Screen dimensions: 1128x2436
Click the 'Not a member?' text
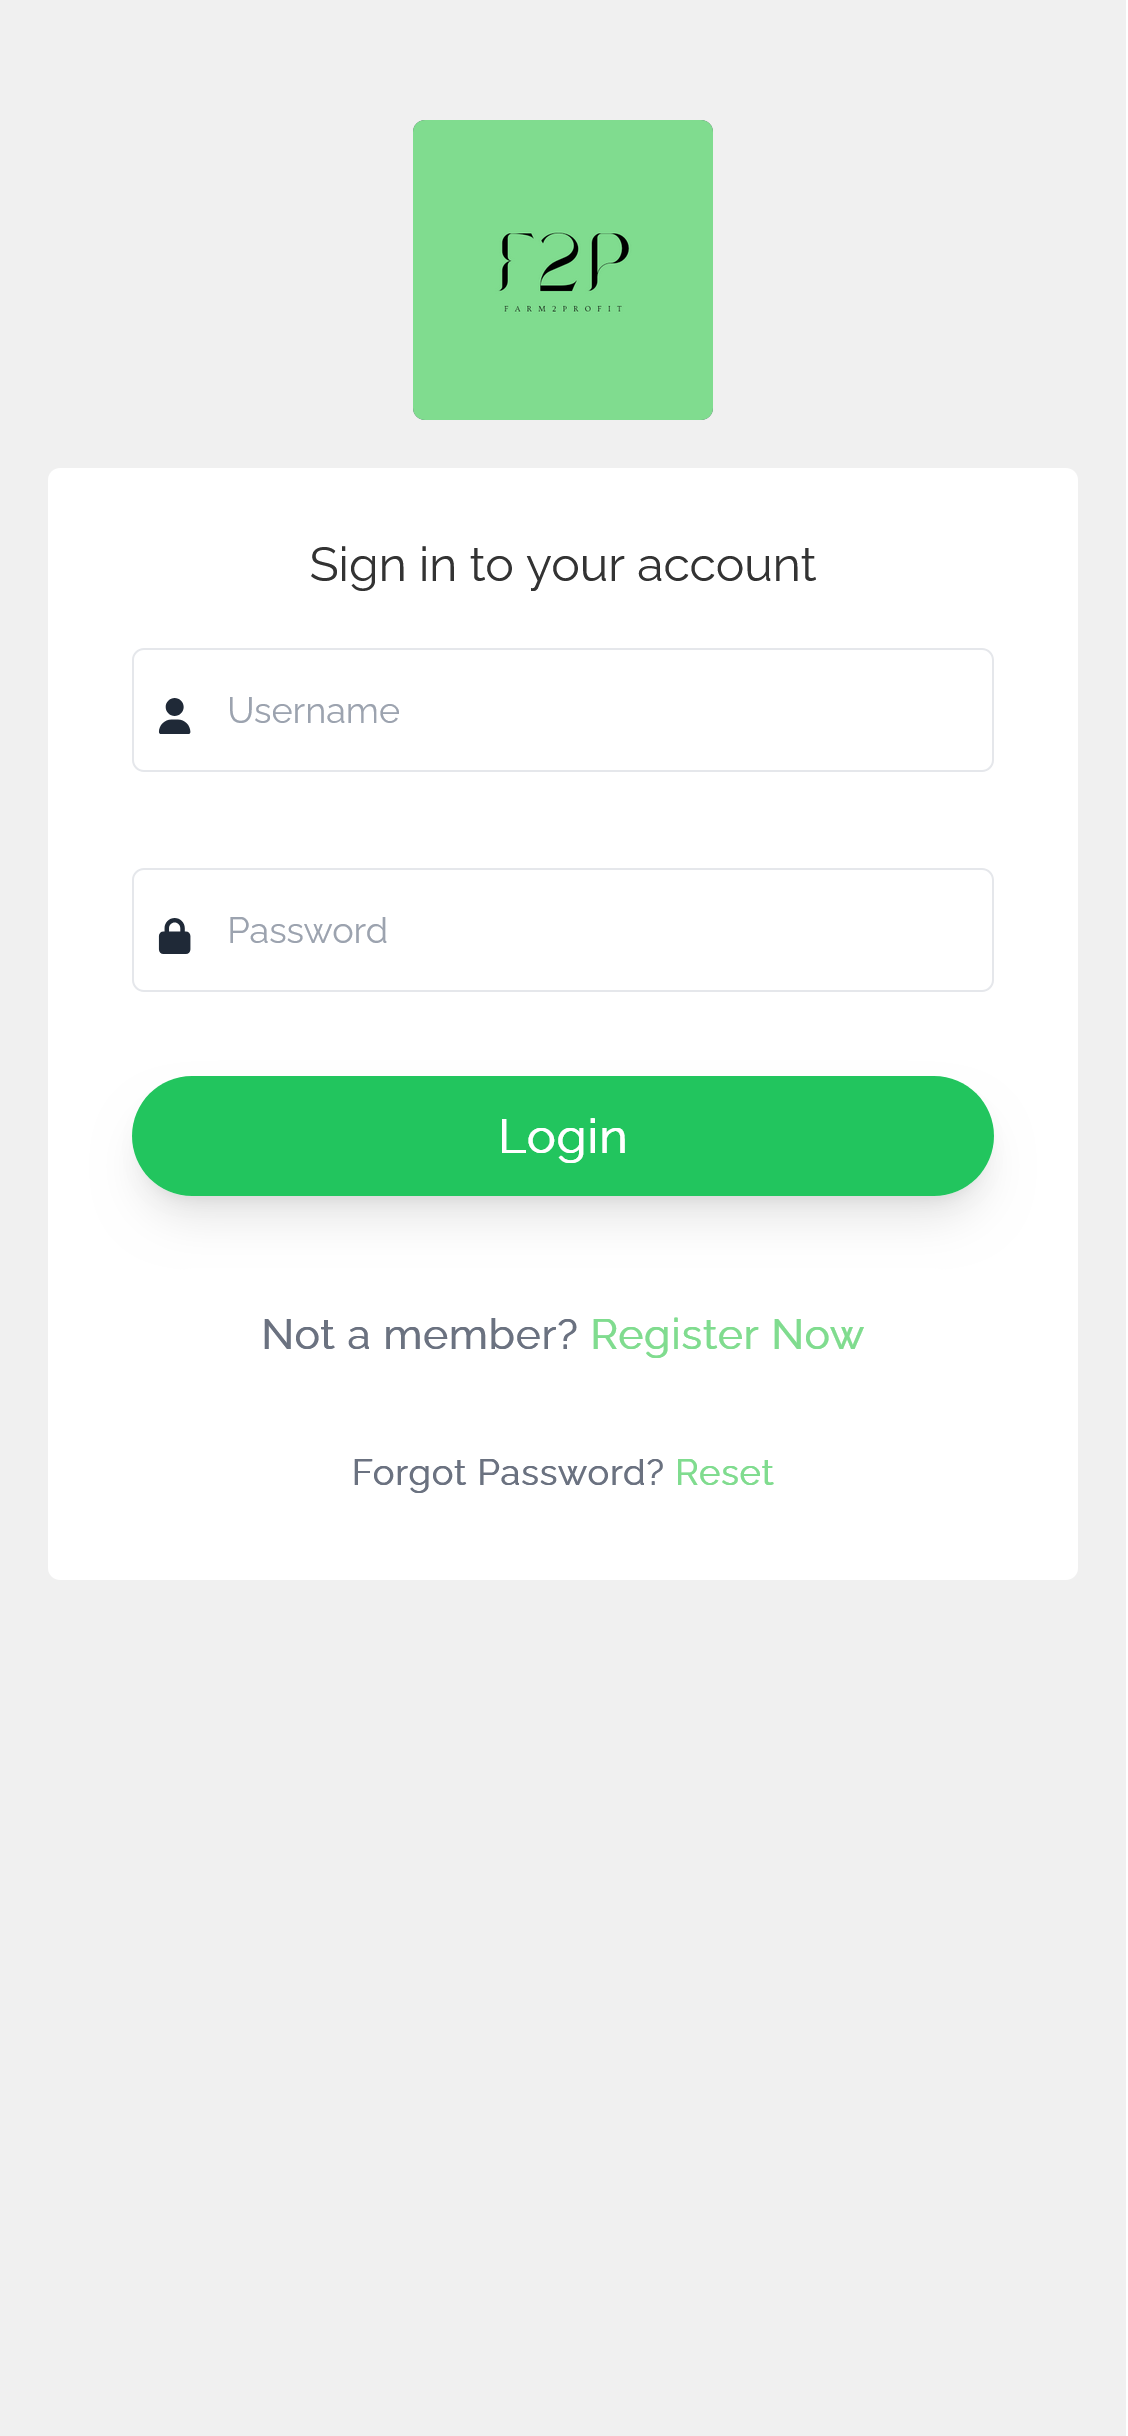(420, 1335)
